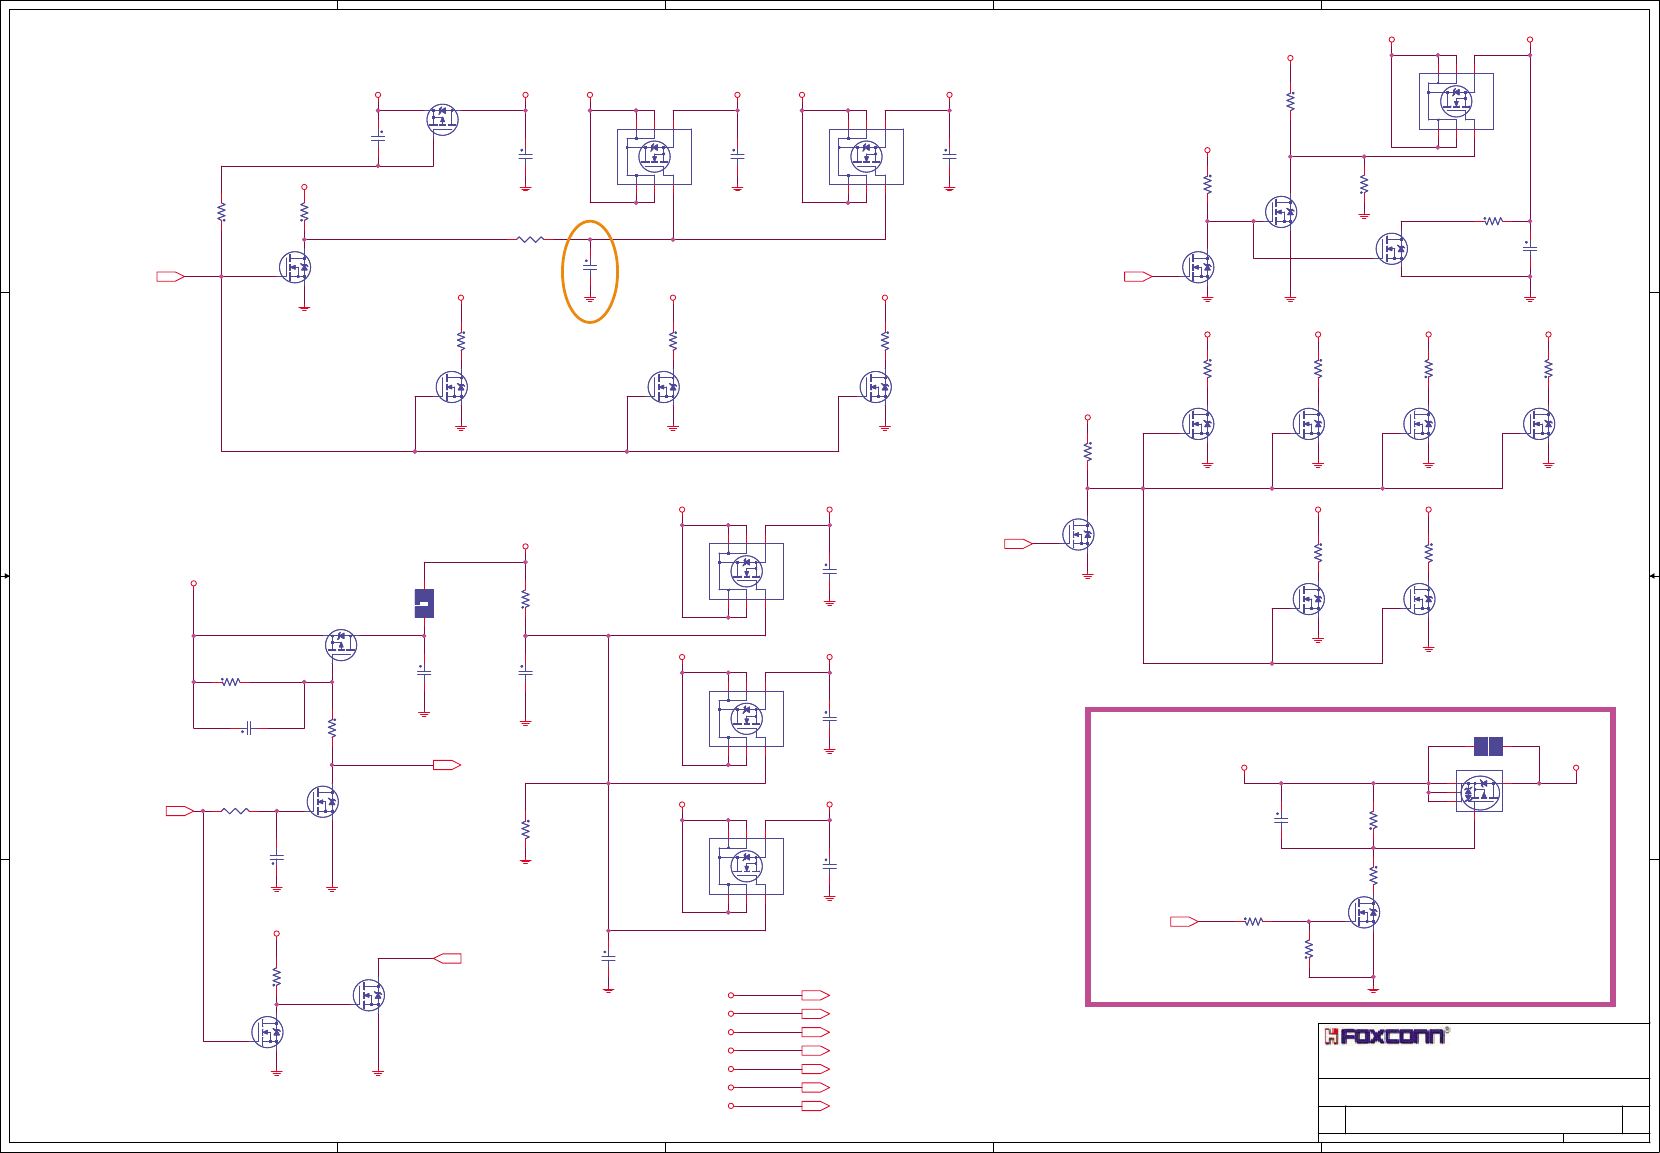
Task: Select the horizontally oriented capacitor symbol
Action: (x=248, y=729)
